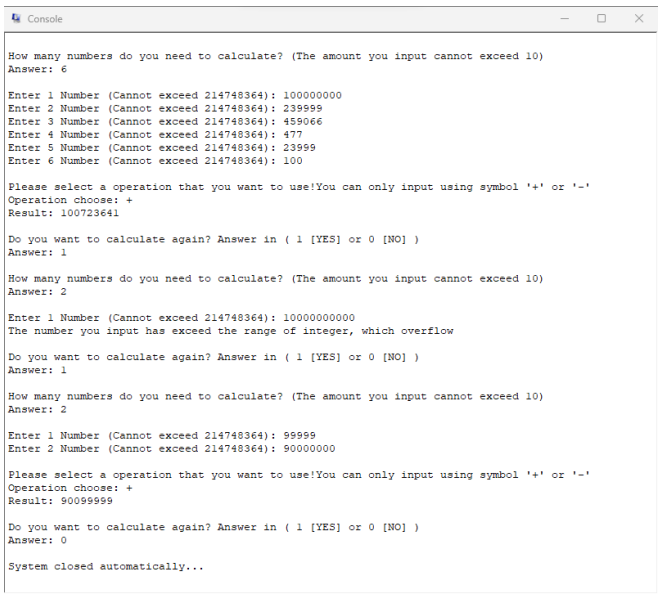Click the 'Answer: 0' line
662x597 pixels.
[37, 540]
